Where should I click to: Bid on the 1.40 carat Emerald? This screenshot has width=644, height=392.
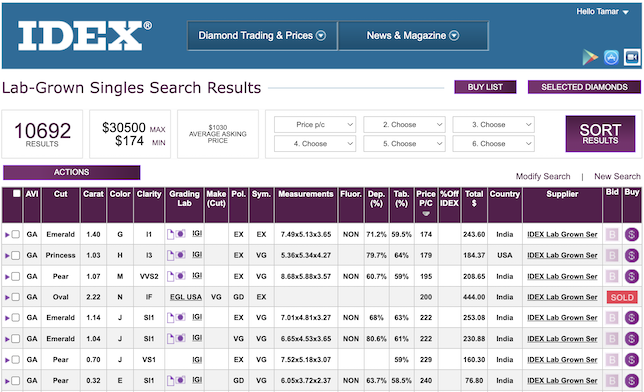tap(612, 234)
